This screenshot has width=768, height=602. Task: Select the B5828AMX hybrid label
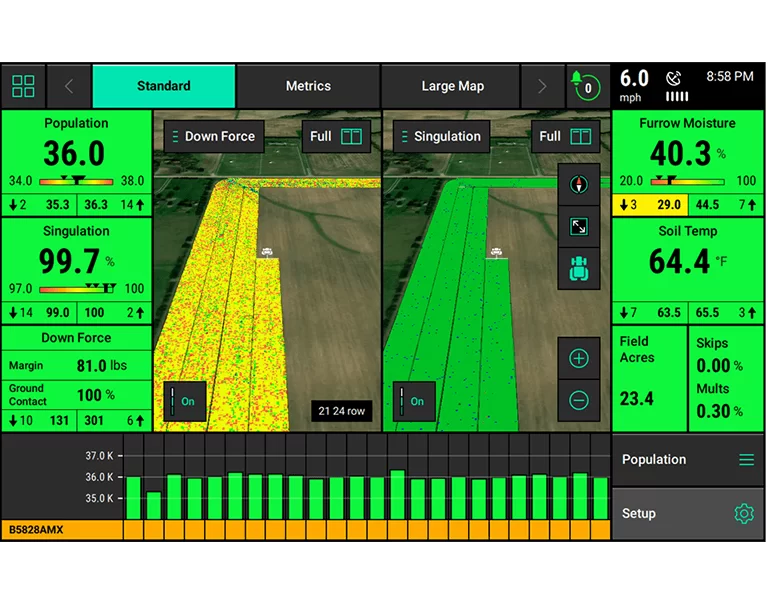[36, 530]
